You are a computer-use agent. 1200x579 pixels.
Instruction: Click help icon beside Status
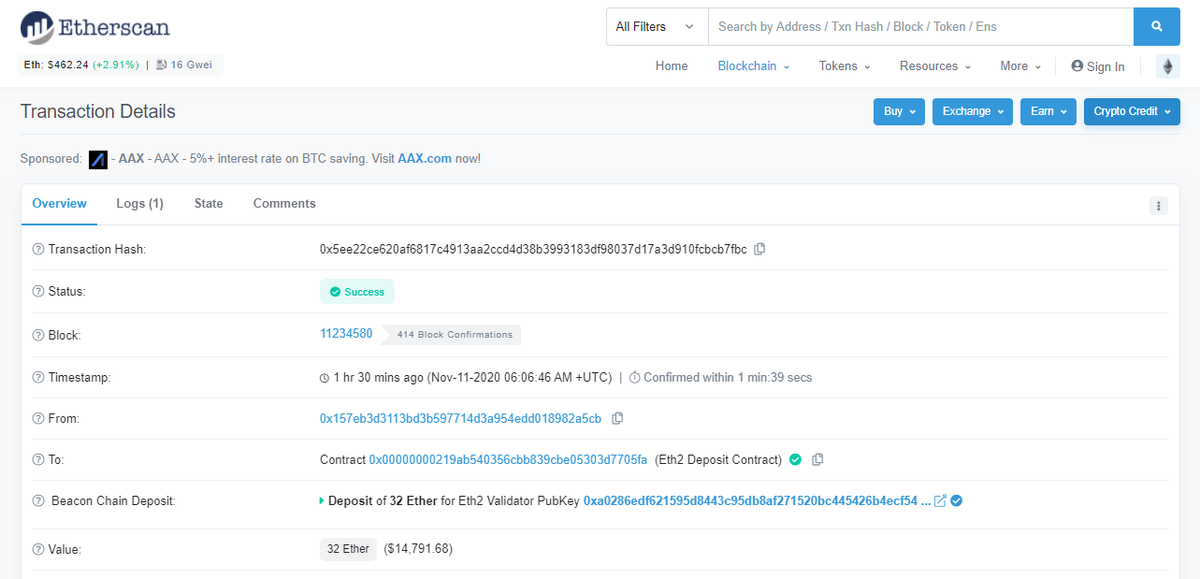(x=38, y=292)
